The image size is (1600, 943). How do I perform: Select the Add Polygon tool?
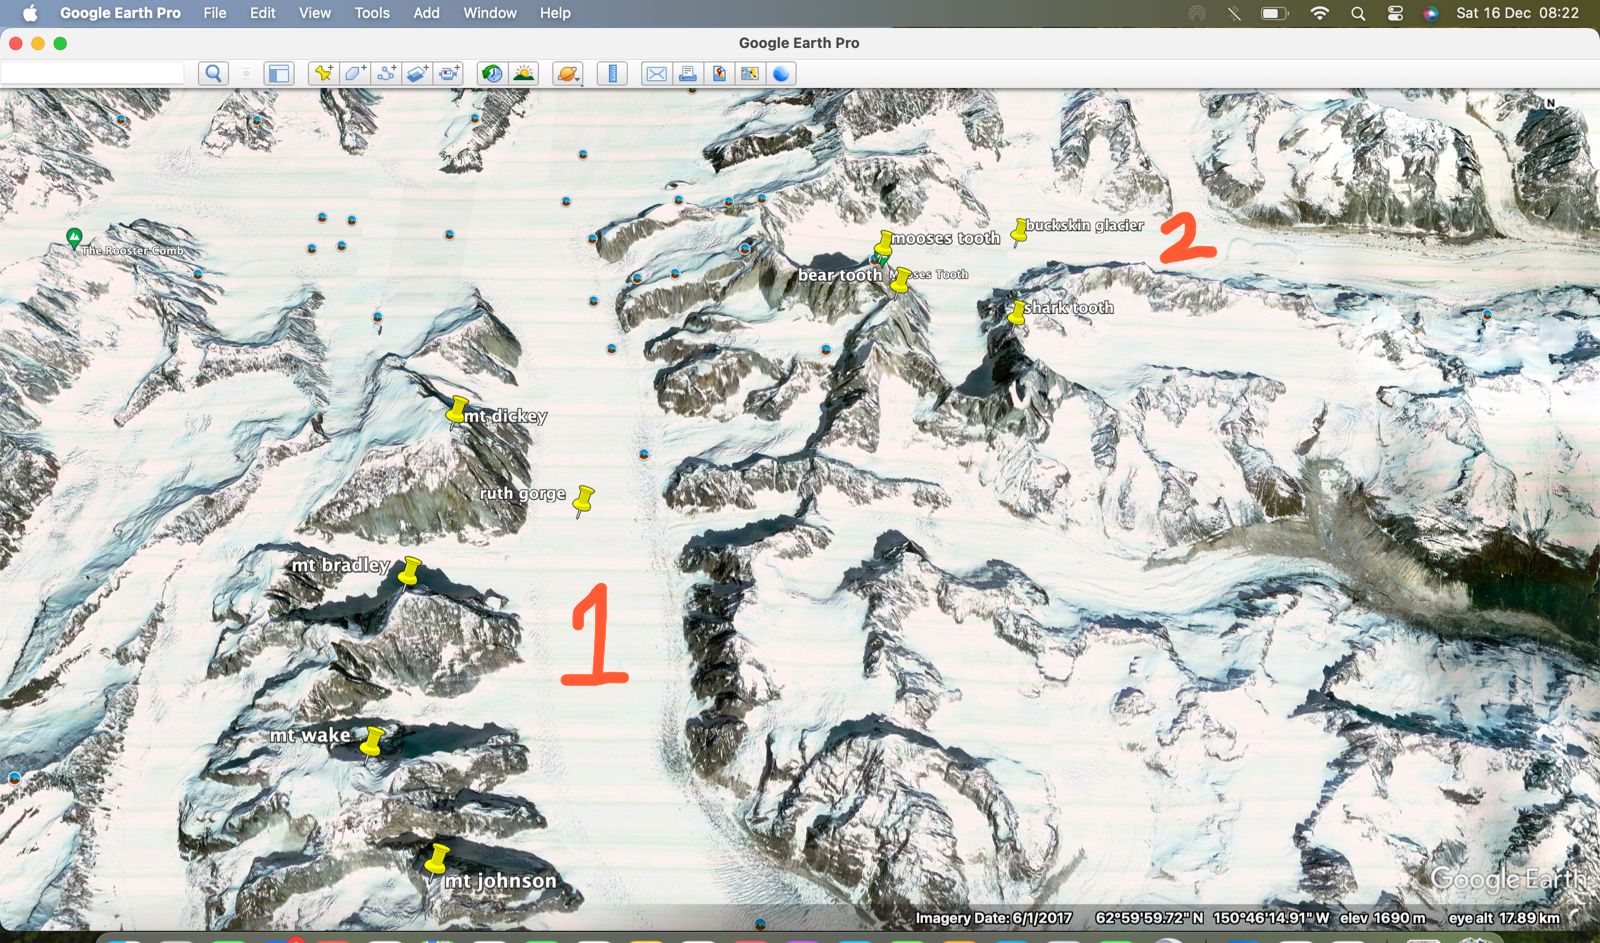355,73
